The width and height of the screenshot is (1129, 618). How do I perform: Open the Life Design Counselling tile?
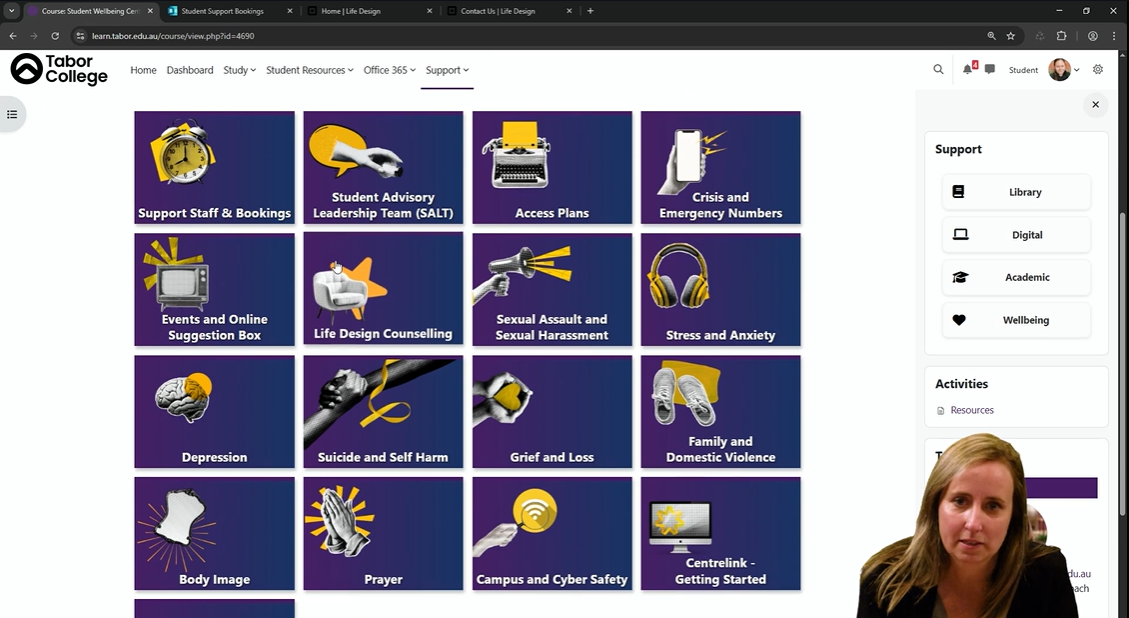[x=383, y=290]
